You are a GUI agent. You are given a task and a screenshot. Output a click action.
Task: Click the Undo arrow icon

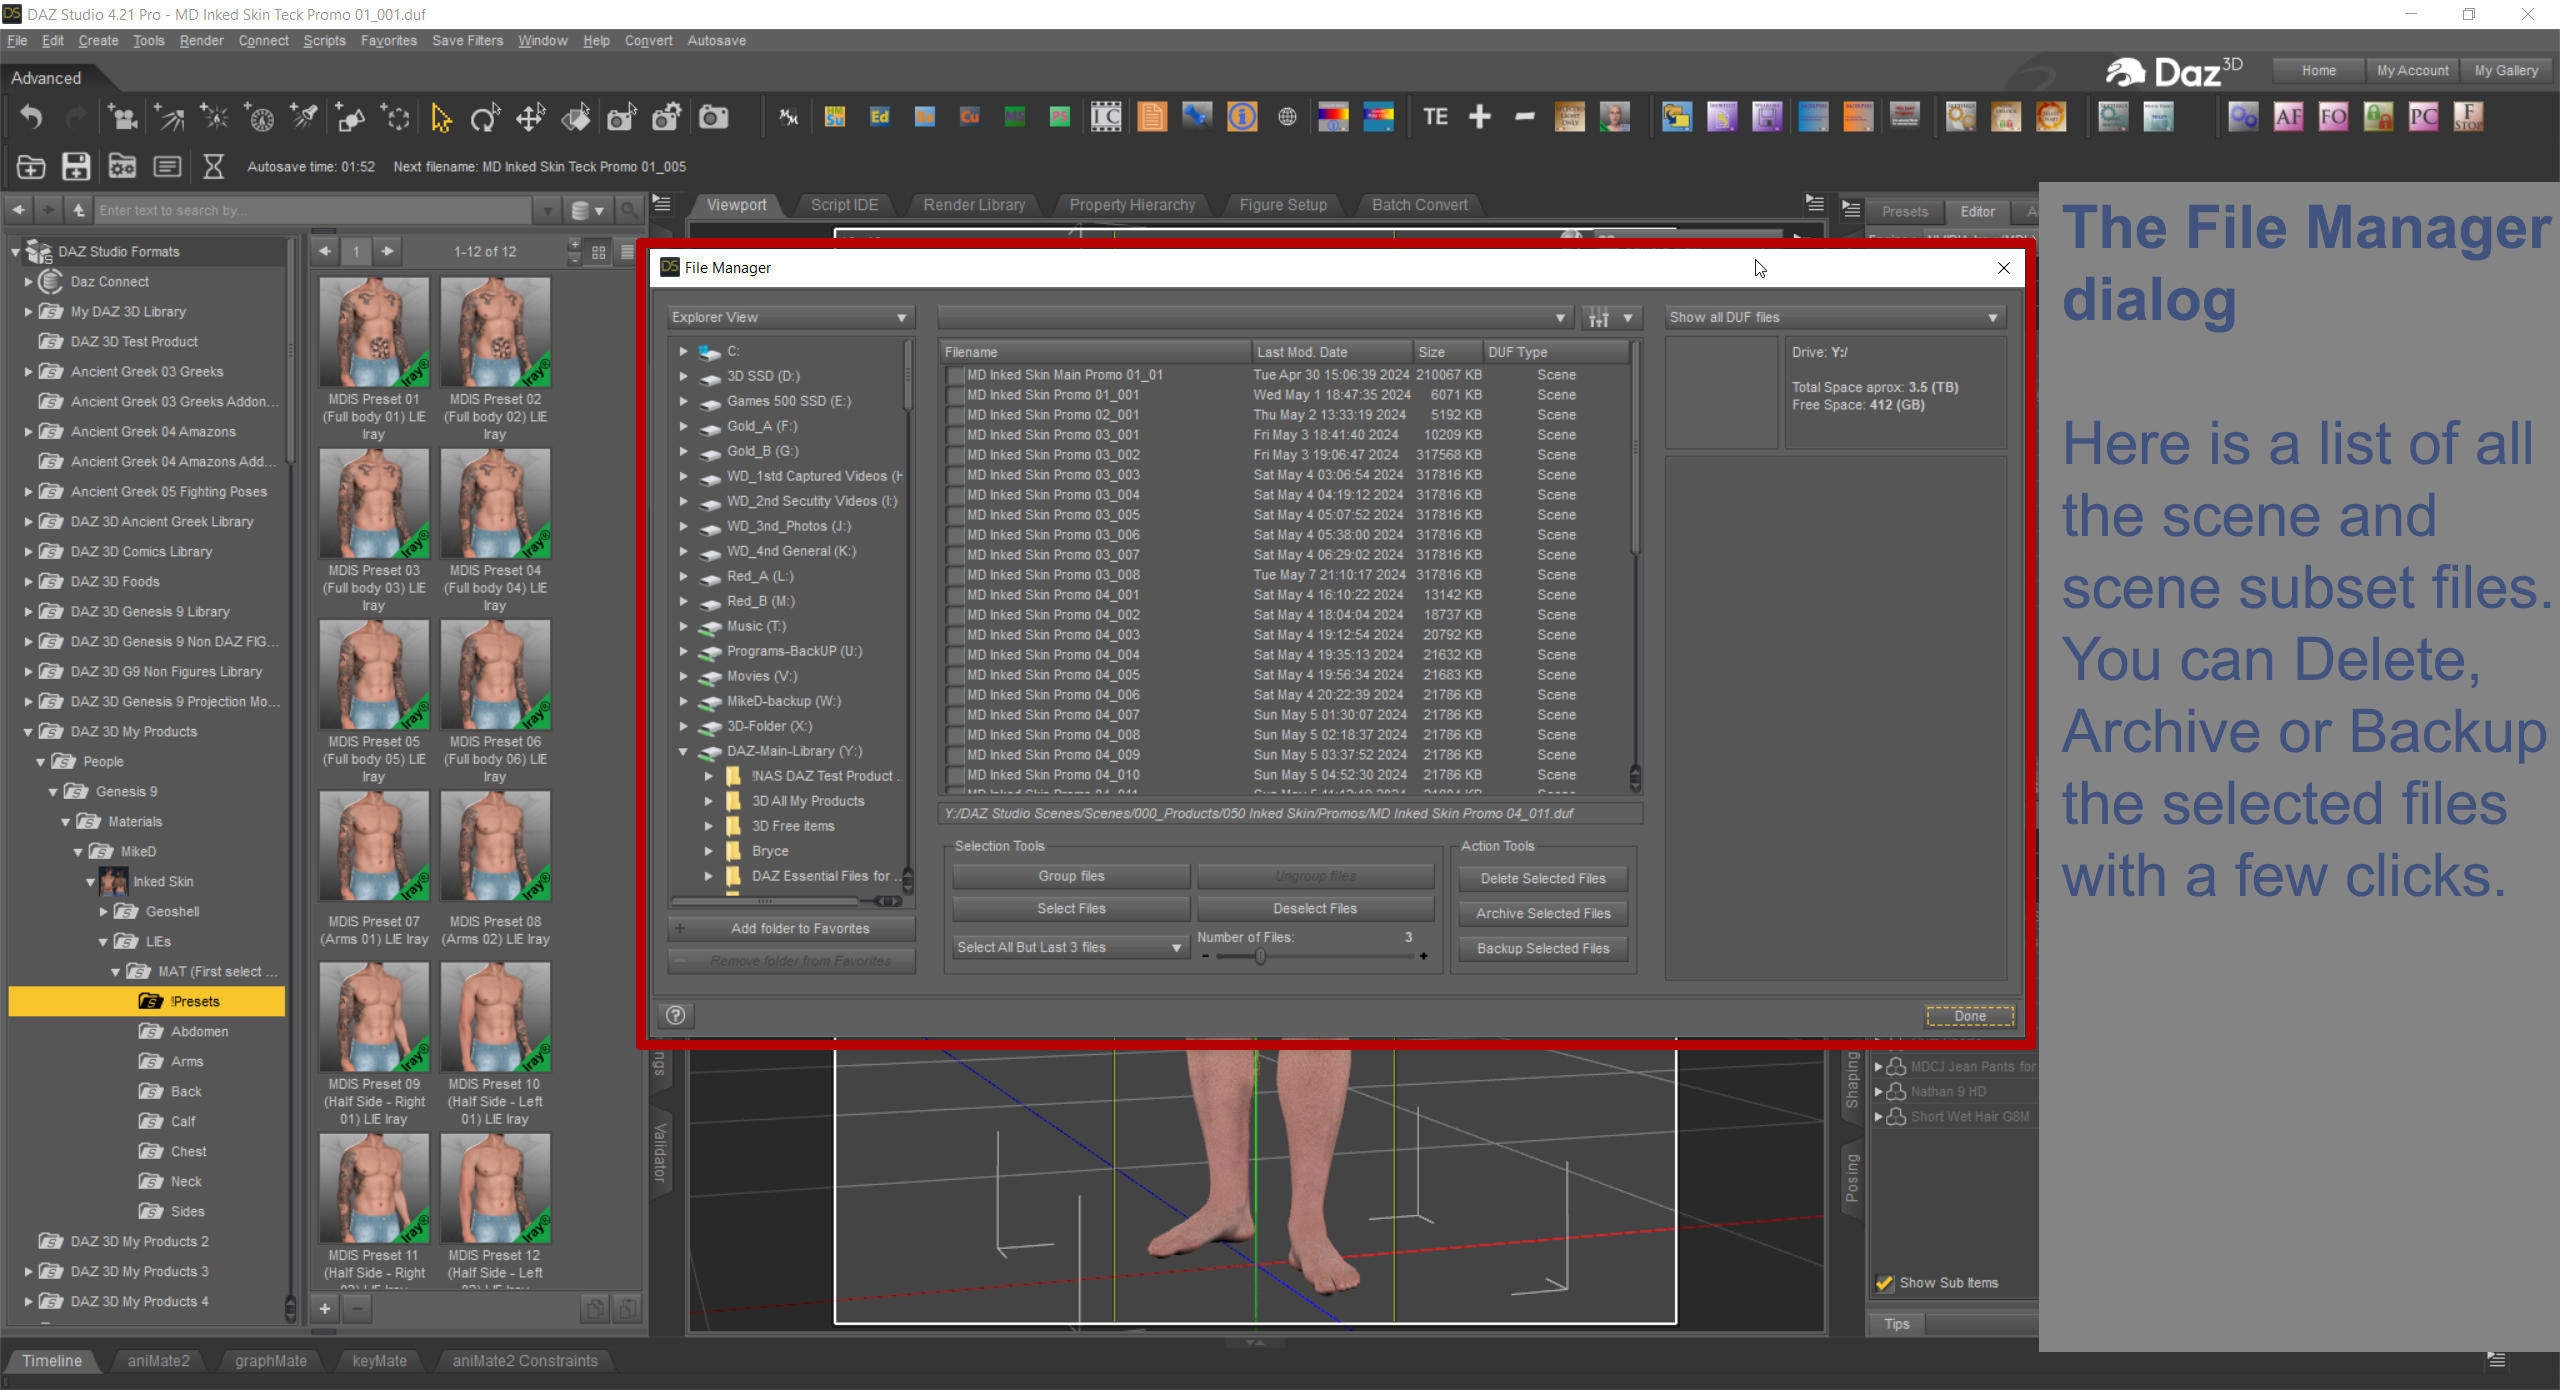pyautogui.click(x=31, y=118)
